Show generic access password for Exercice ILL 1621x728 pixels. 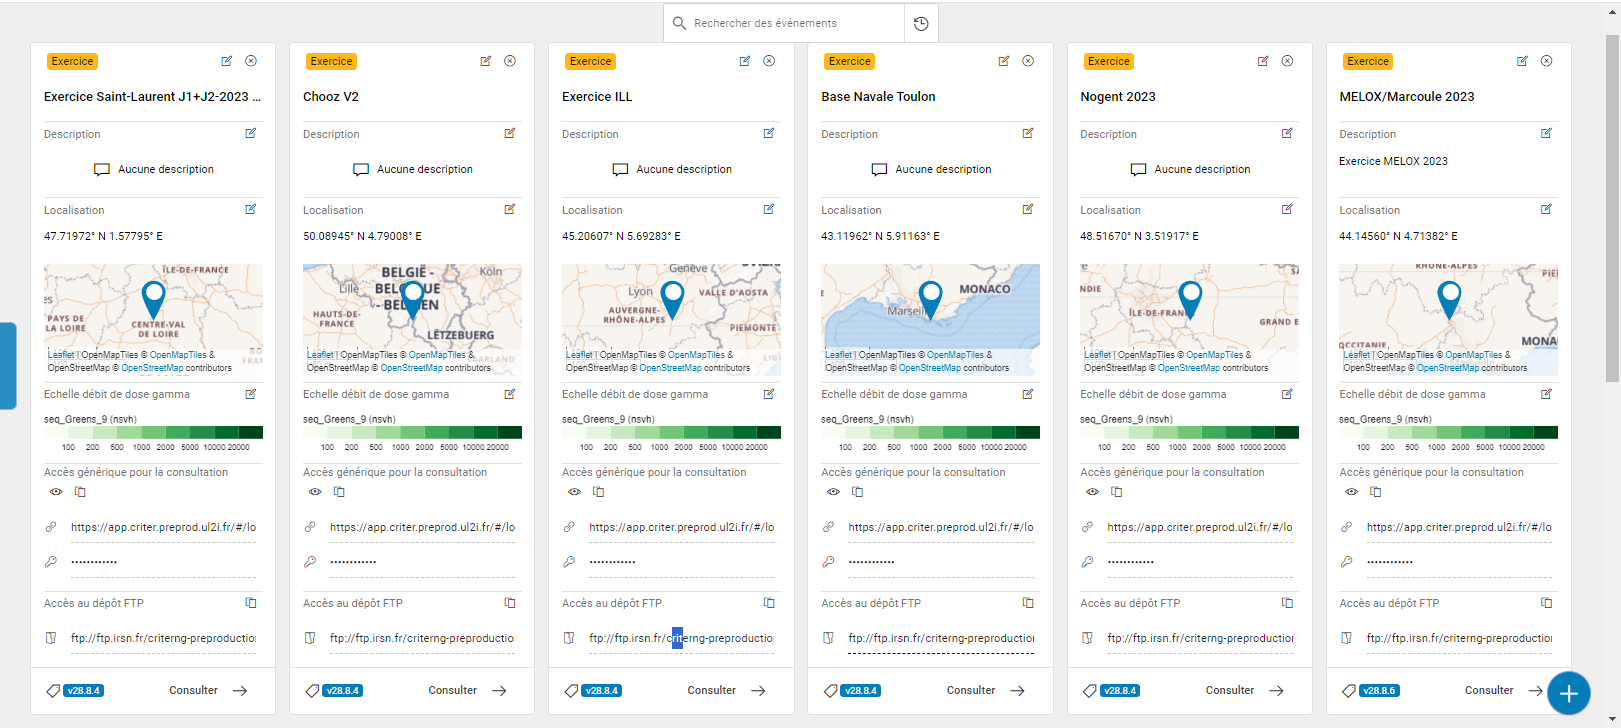[x=574, y=492]
